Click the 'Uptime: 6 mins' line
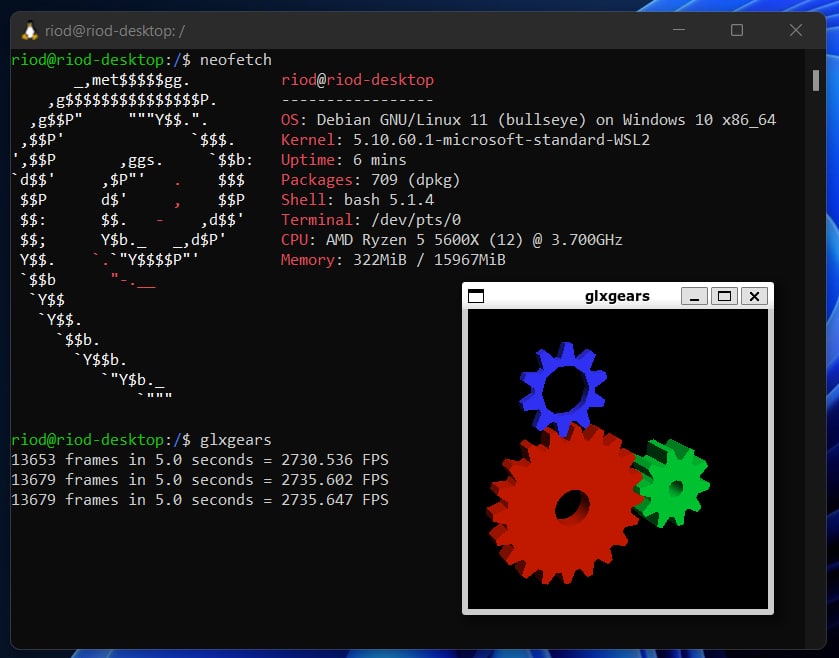Screen dimensions: 839x658 point(343,160)
